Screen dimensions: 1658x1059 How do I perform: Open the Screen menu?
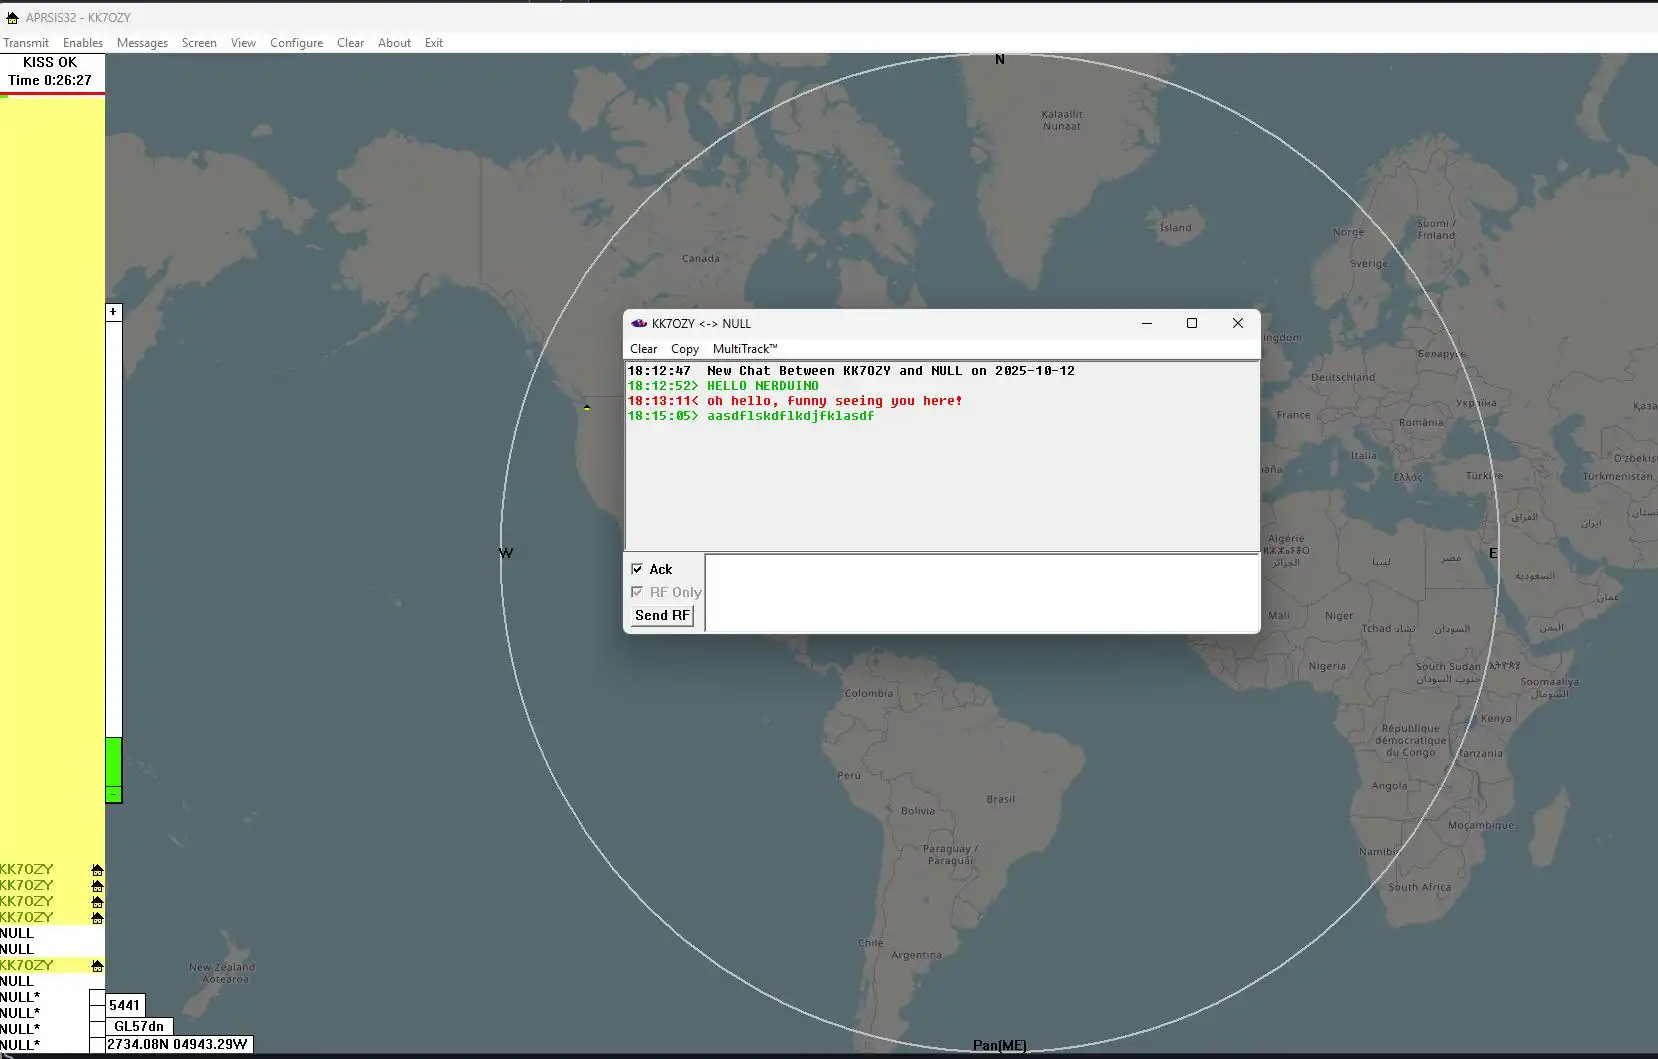[199, 43]
